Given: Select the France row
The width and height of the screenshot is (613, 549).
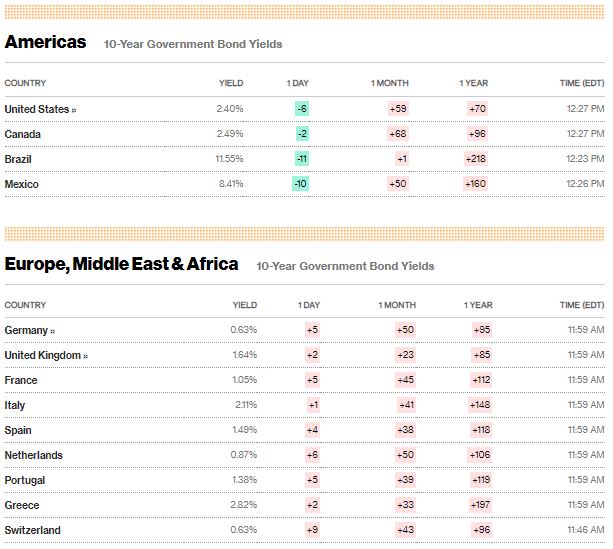Looking at the screenshot, I should [x=21, y=380].
